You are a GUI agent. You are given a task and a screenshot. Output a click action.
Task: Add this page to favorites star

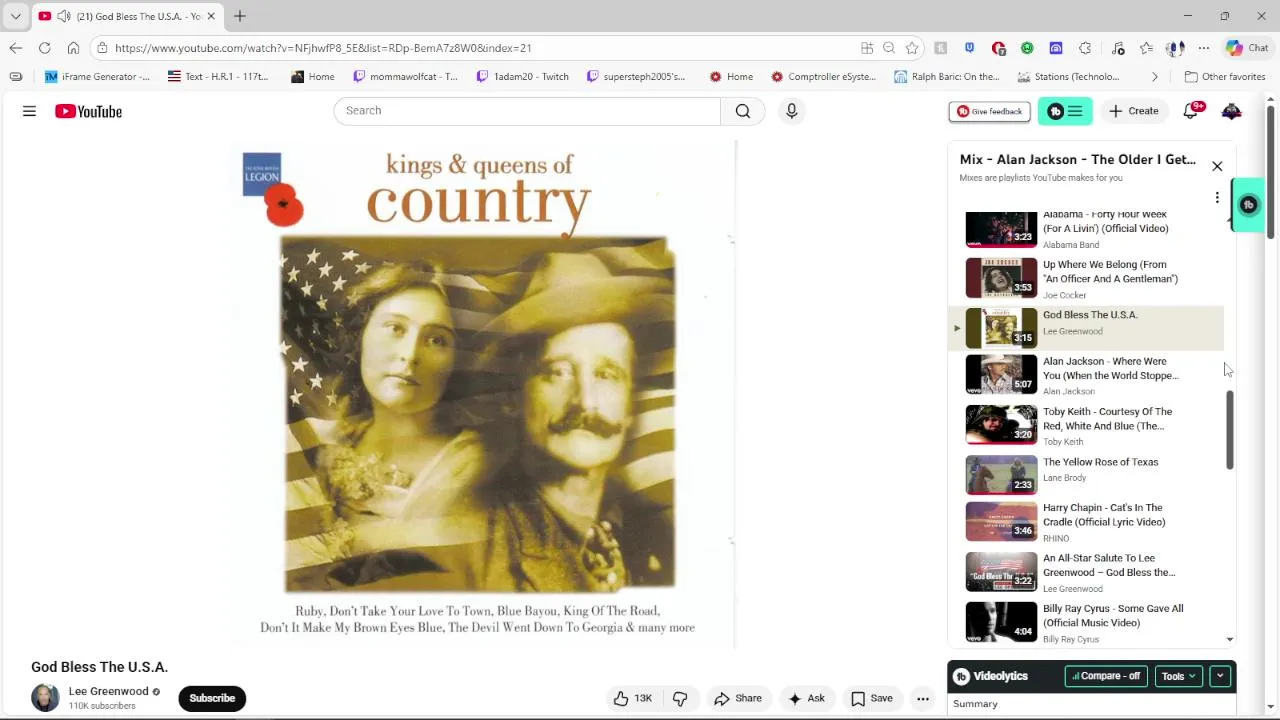click(x=912, y=48)
